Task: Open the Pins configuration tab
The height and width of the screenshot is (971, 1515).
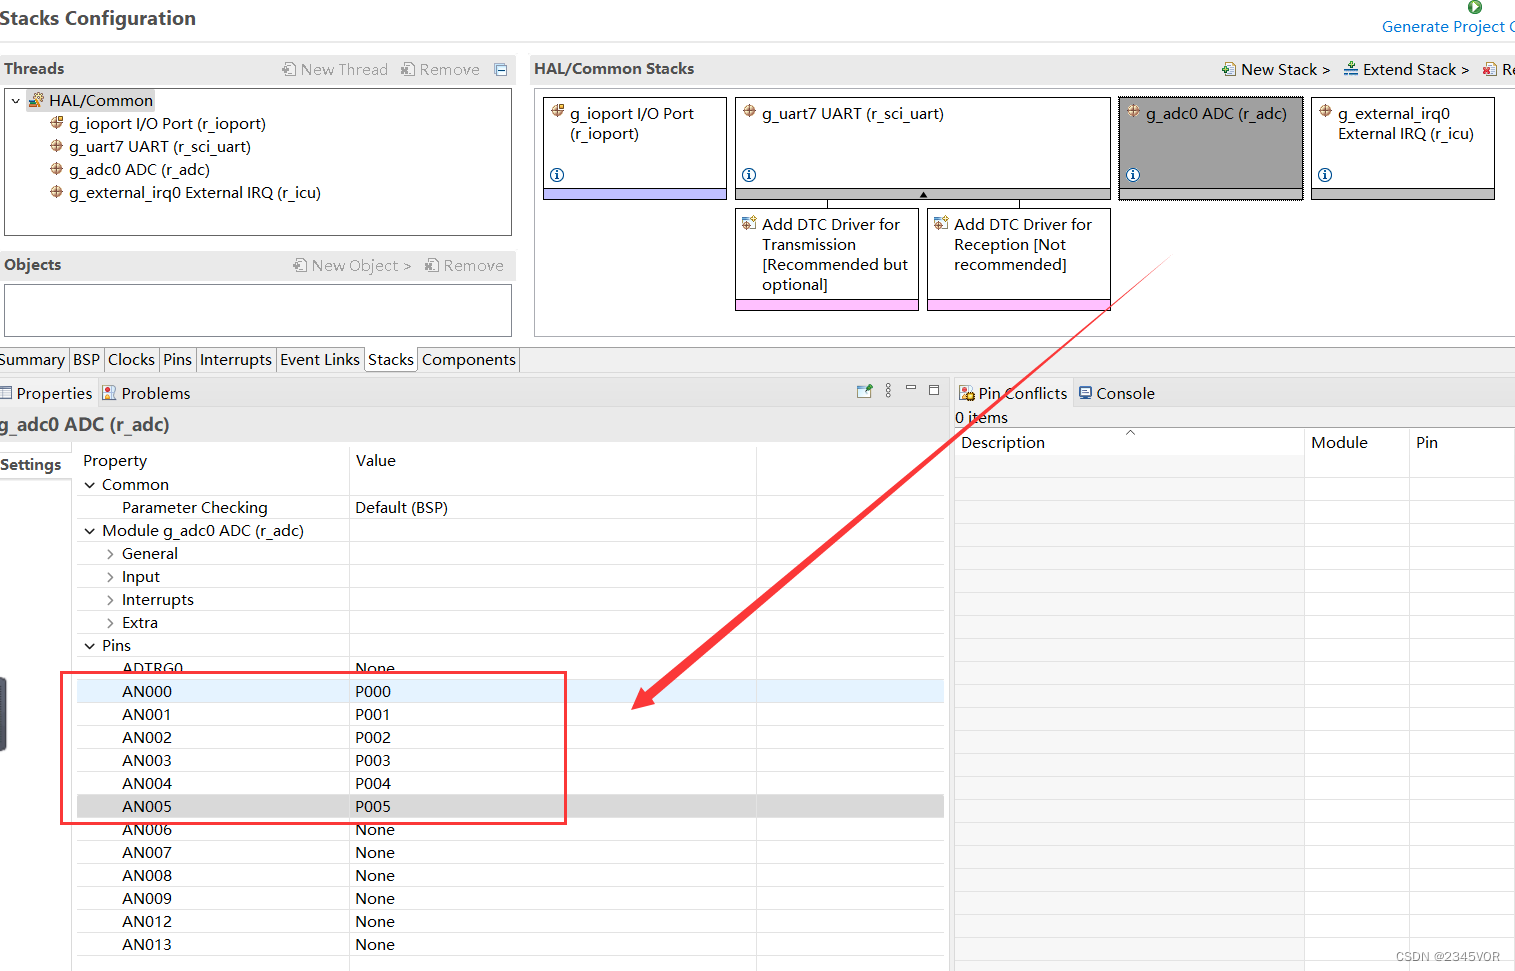Action: (177, 360)
